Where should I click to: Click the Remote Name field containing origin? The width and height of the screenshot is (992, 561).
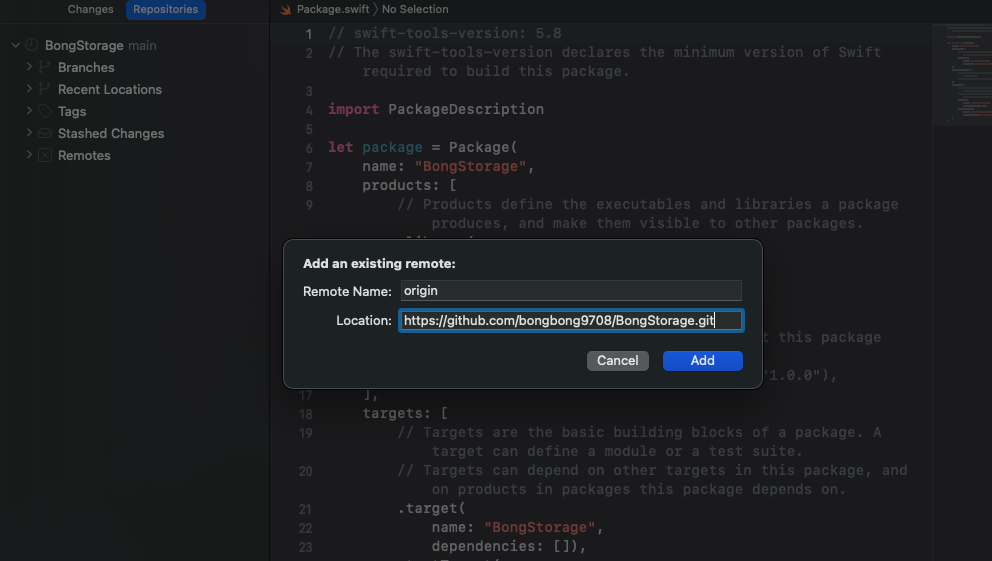[571, 290]
